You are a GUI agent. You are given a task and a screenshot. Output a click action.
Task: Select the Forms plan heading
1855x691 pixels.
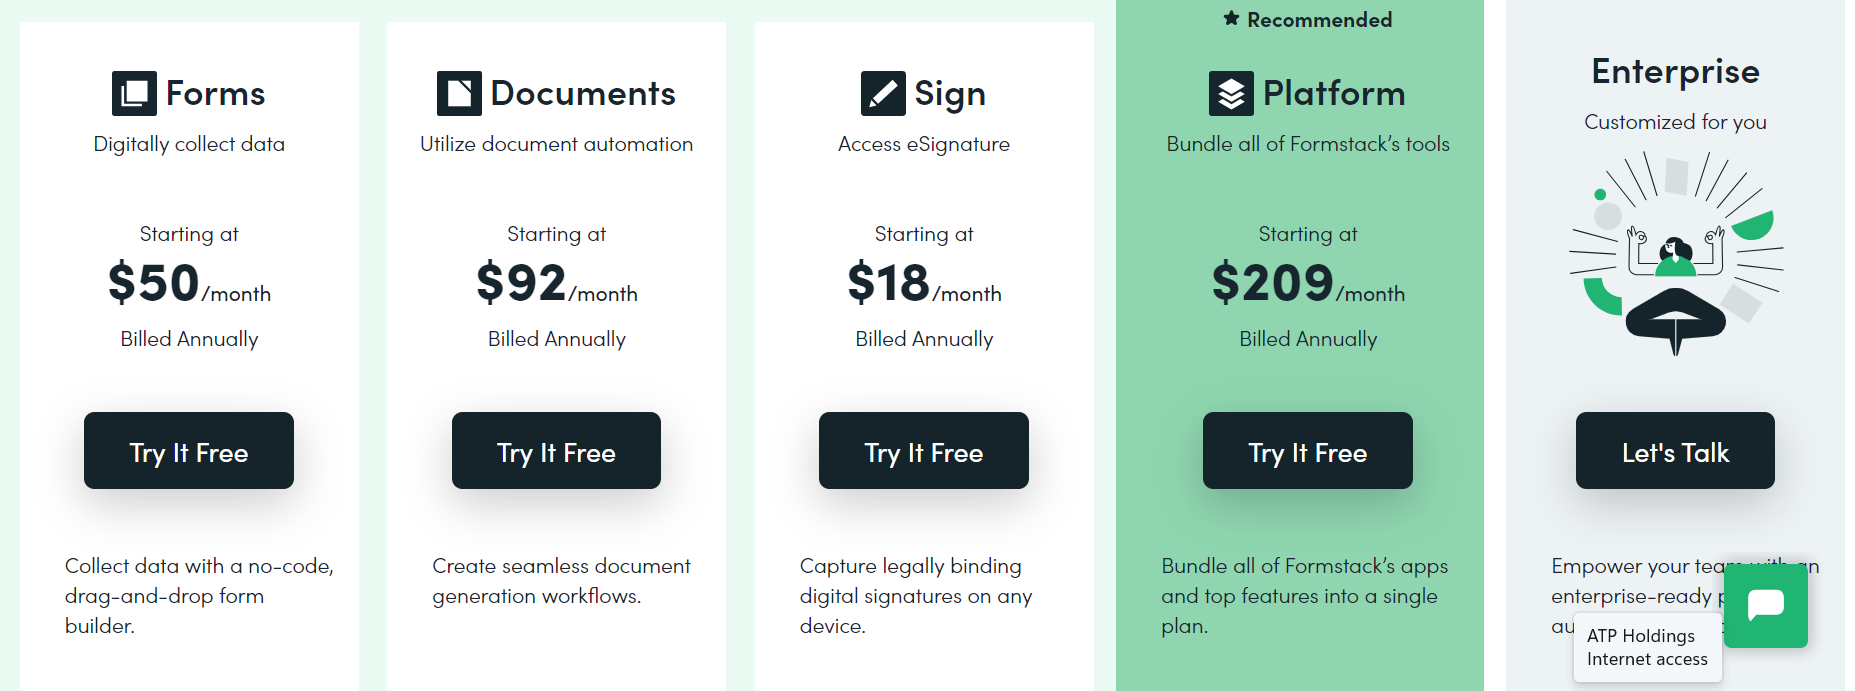pyautogui.click(x=215, y=92)
